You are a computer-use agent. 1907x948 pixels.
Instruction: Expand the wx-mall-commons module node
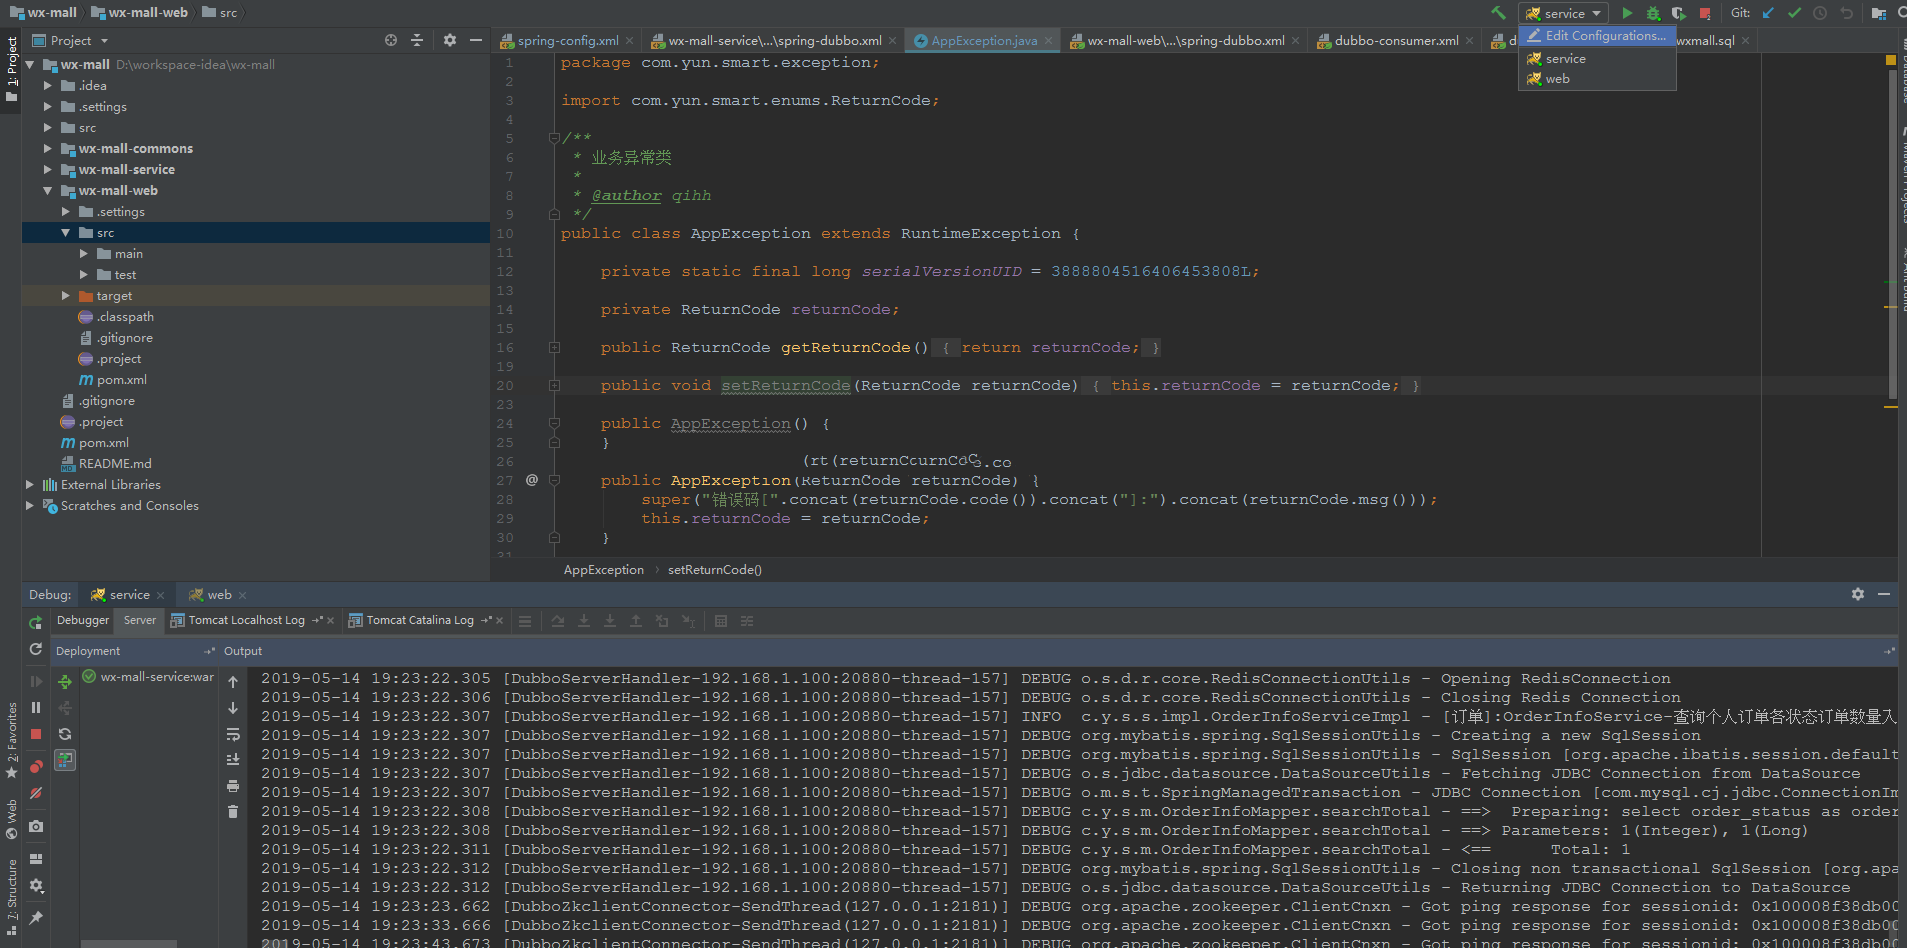(x=47, y=149)
